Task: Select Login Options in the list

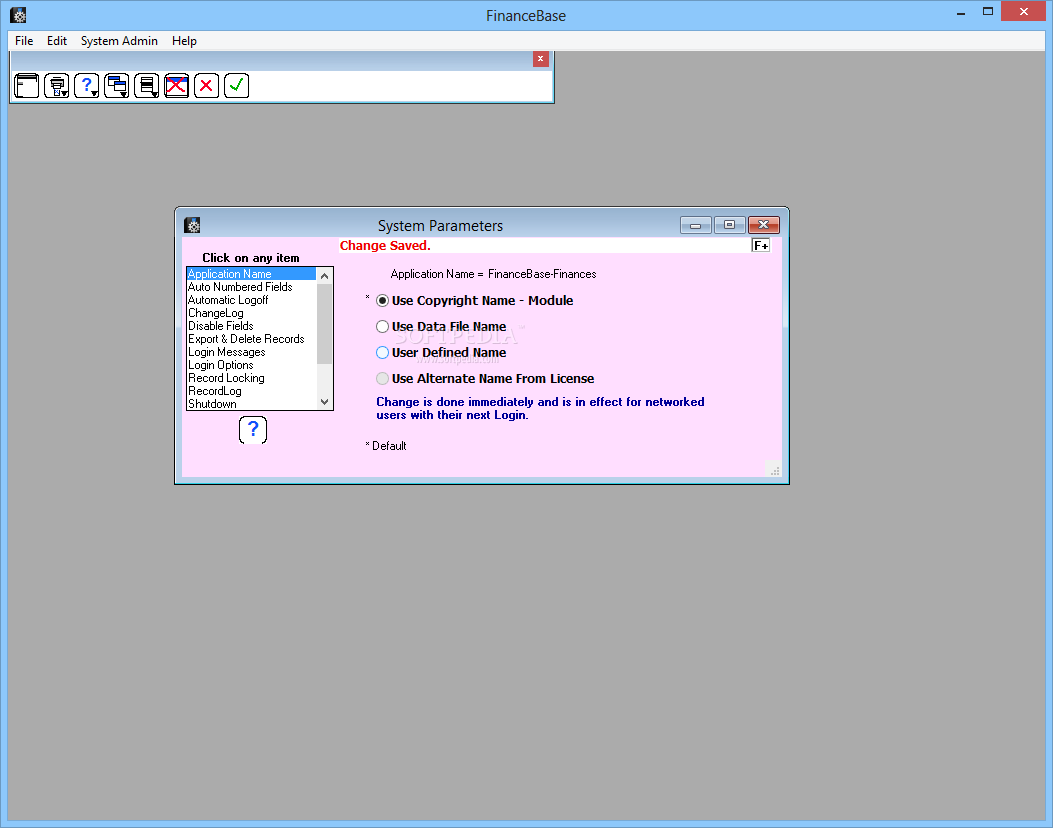Action: [251, 365]
